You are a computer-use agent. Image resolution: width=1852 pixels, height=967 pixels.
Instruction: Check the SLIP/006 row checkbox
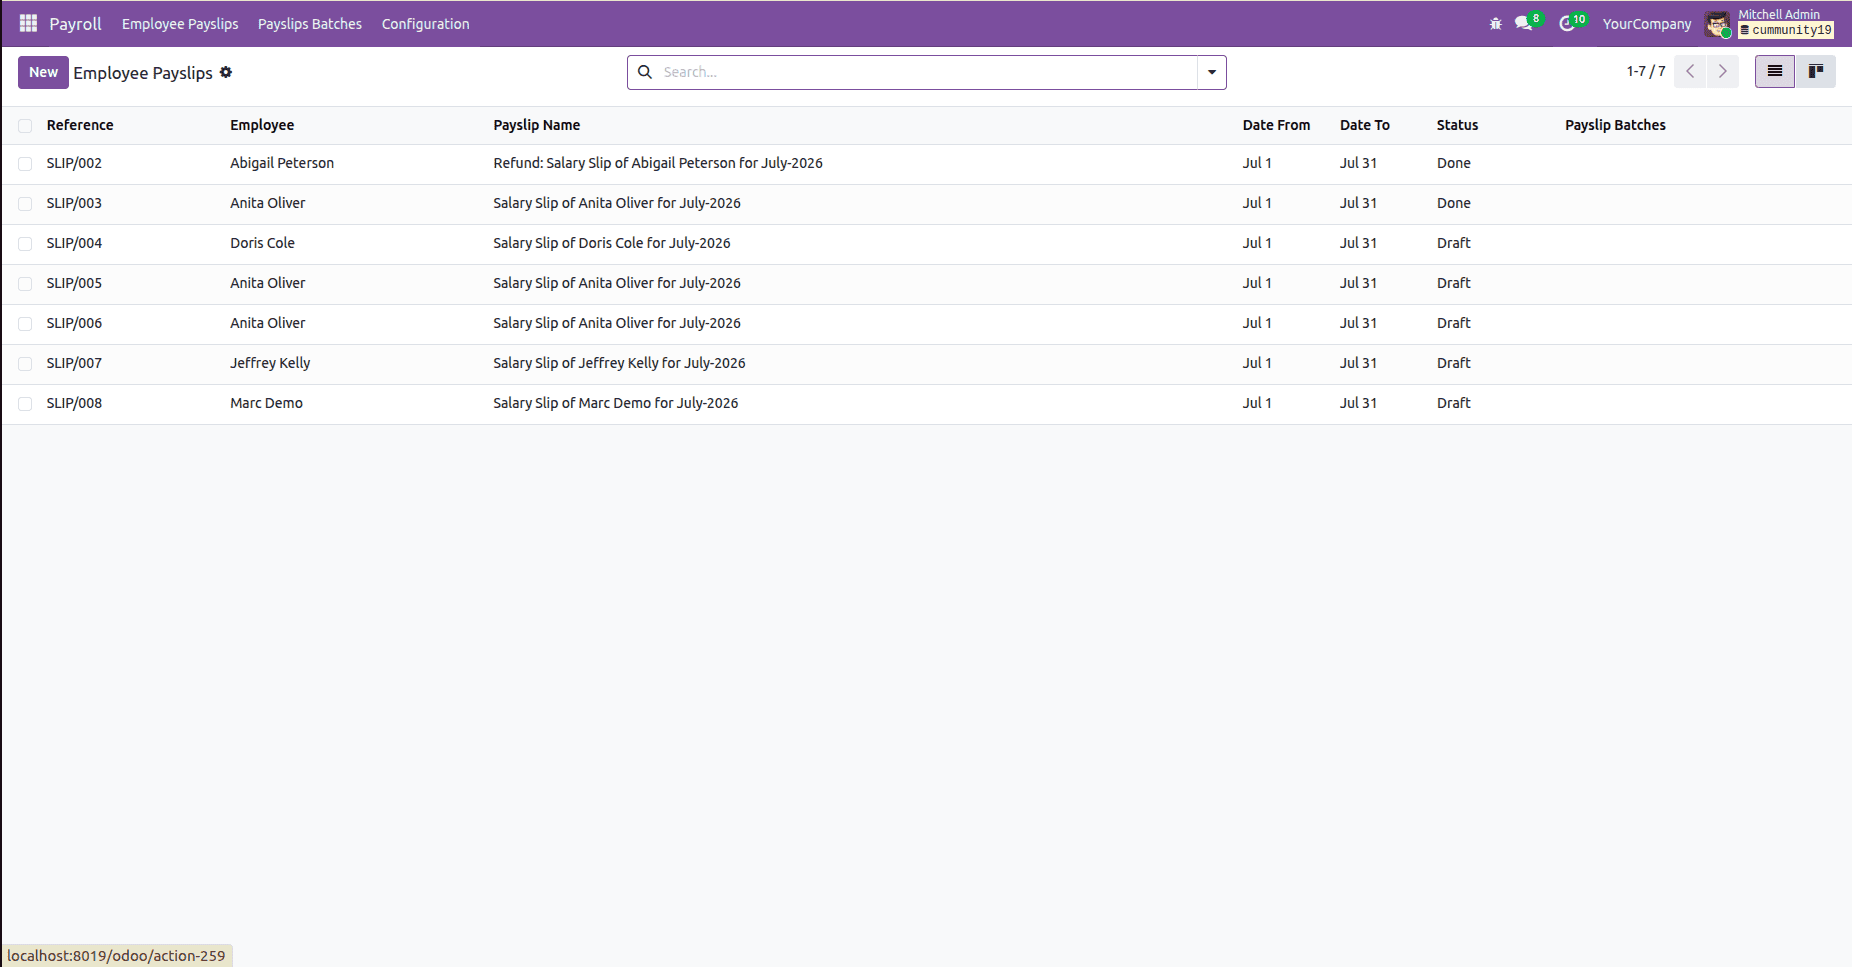(x=25, y=324)
